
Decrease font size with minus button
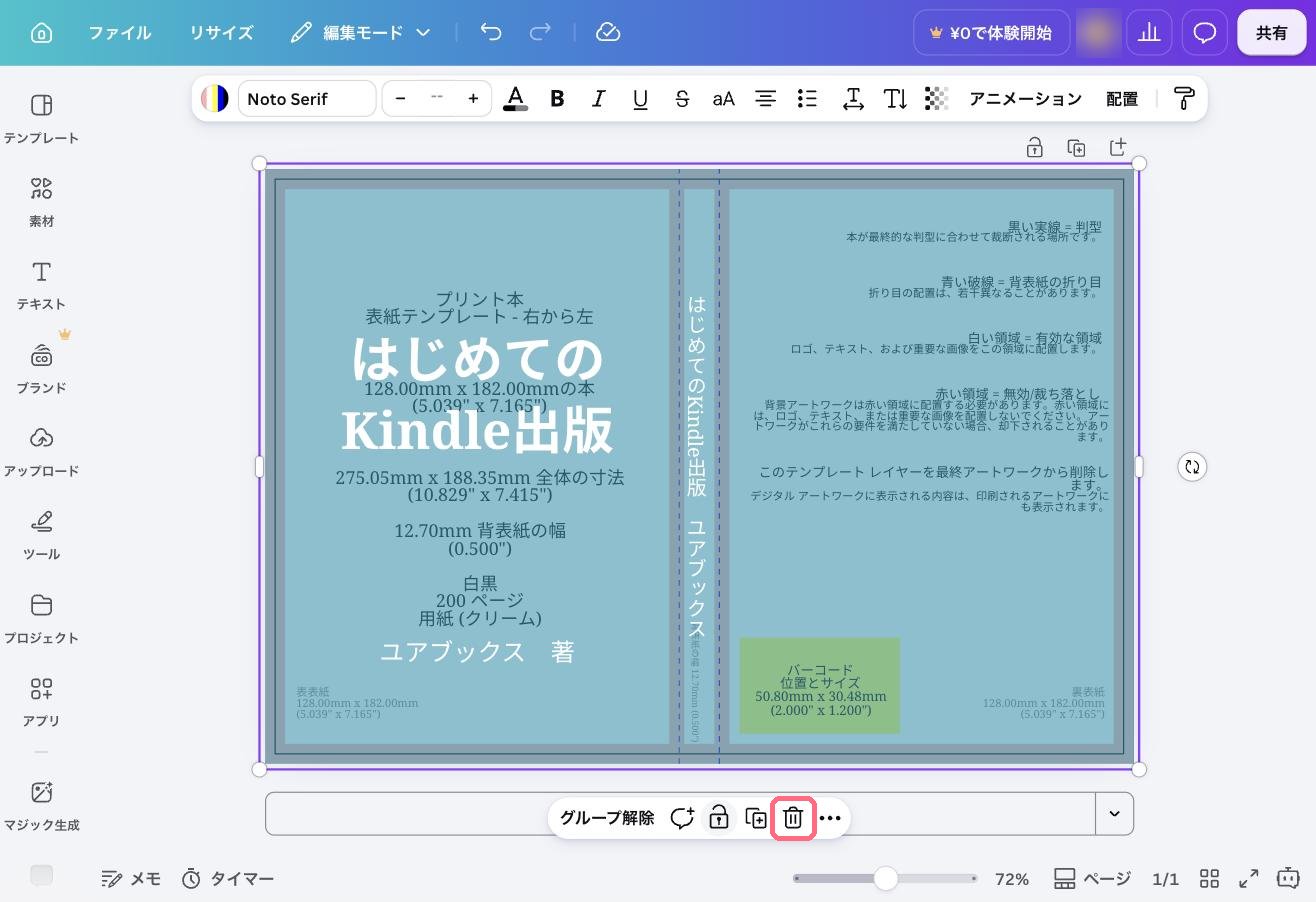(x=401, y=98)
